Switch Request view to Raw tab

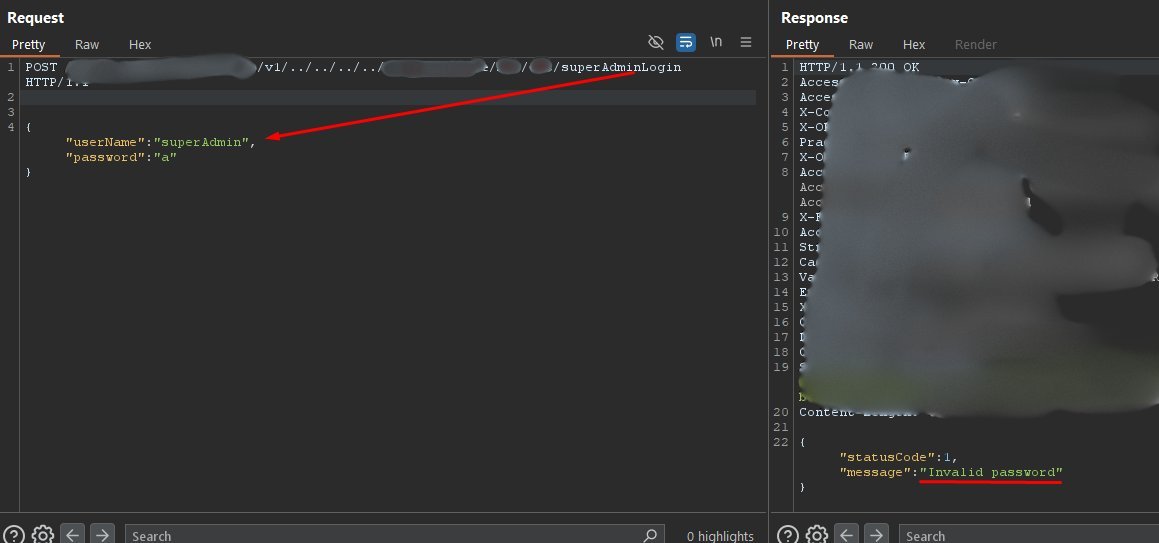86,44
